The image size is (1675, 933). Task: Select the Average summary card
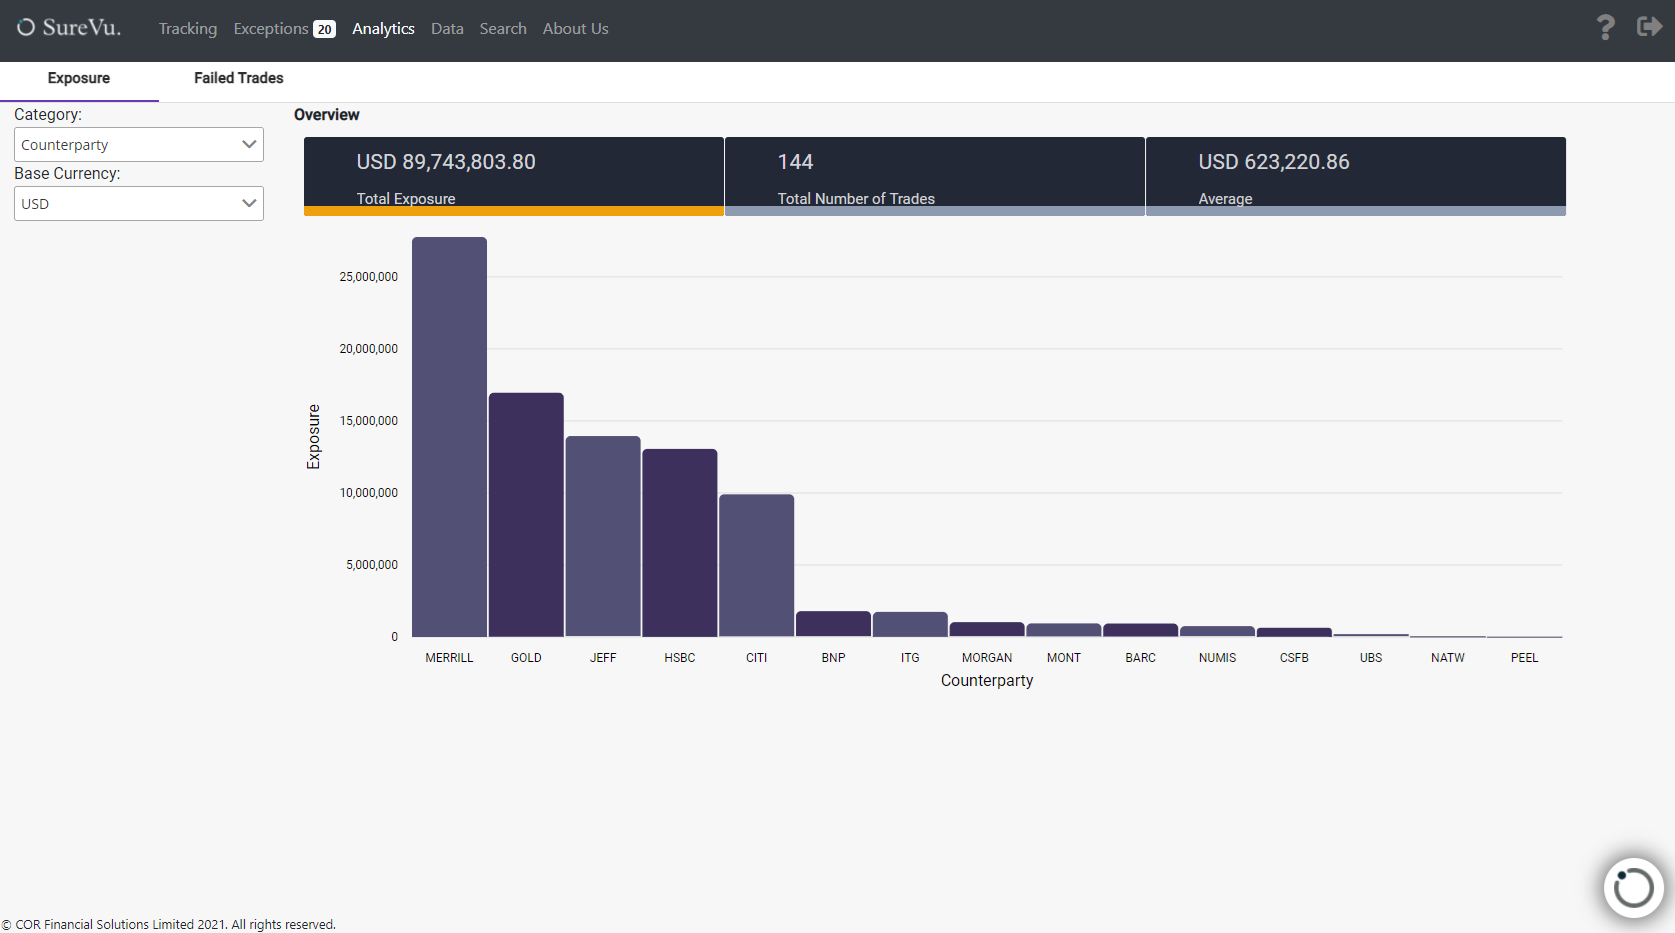(1356, 176)
